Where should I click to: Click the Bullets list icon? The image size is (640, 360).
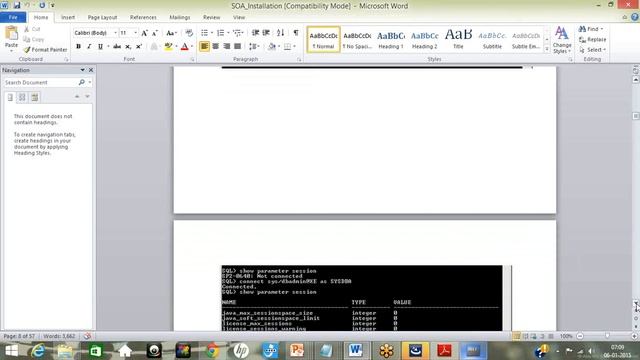click(204, 33)
